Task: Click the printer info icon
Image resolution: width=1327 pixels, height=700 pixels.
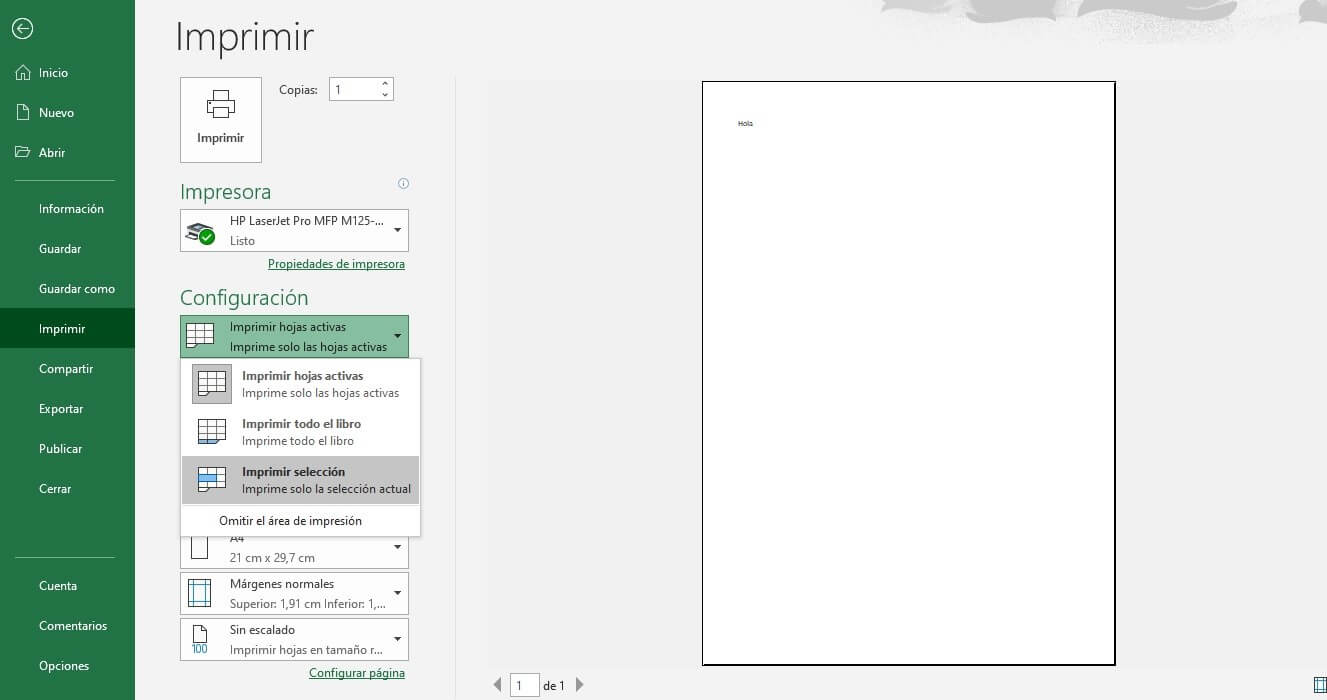Action: coord(404,183)
